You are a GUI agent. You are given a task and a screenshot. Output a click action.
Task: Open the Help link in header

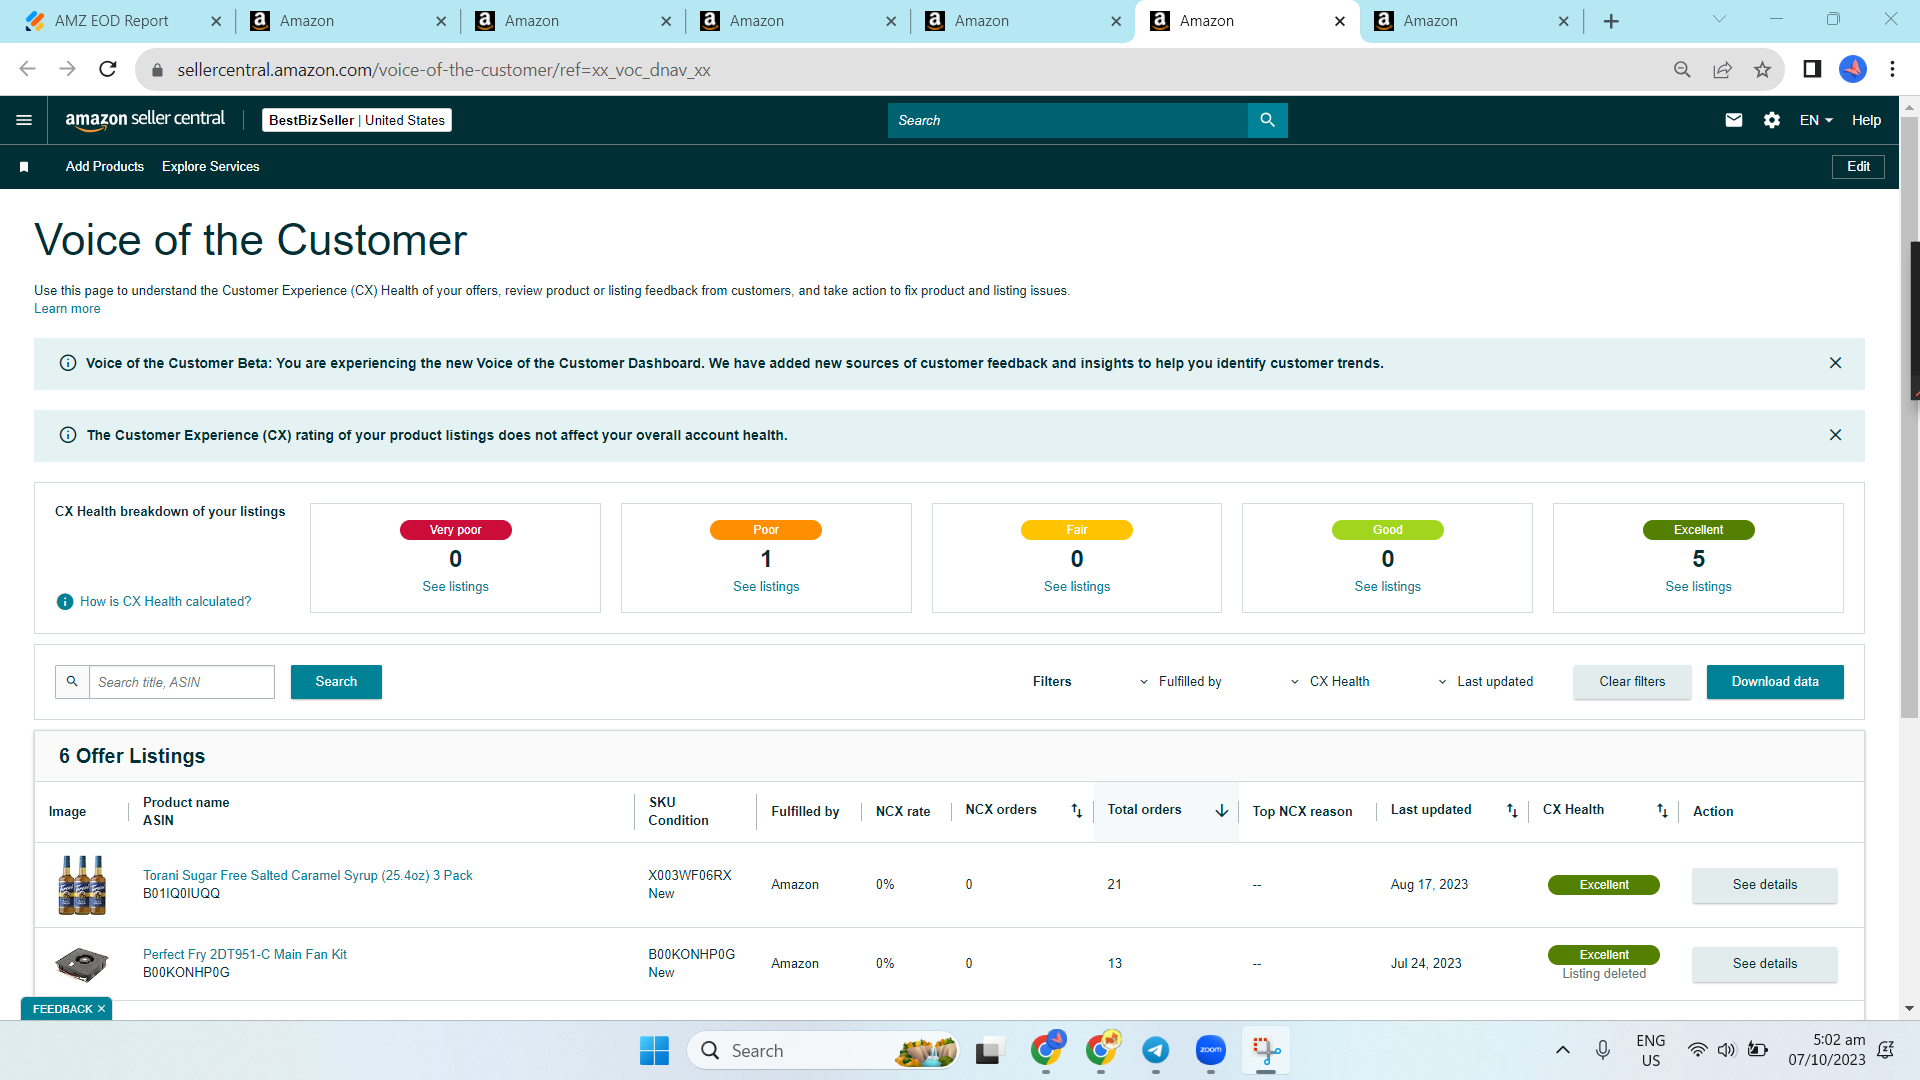pyautogui.click(x=1866, y=120)
